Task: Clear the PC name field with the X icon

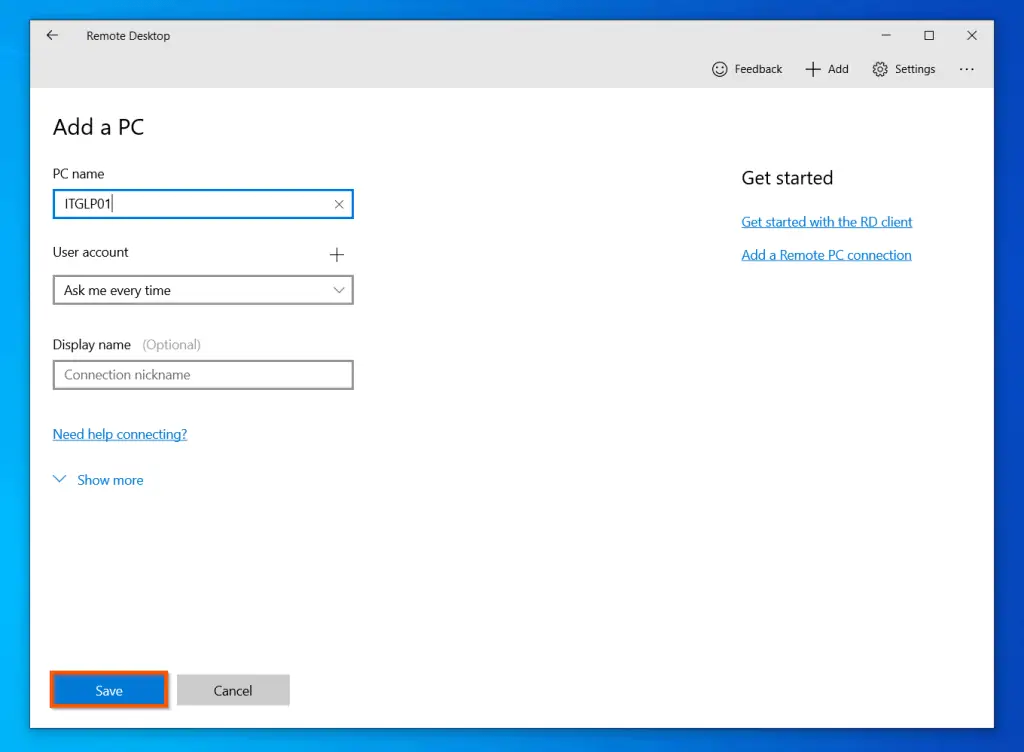Action: point(338,203)
